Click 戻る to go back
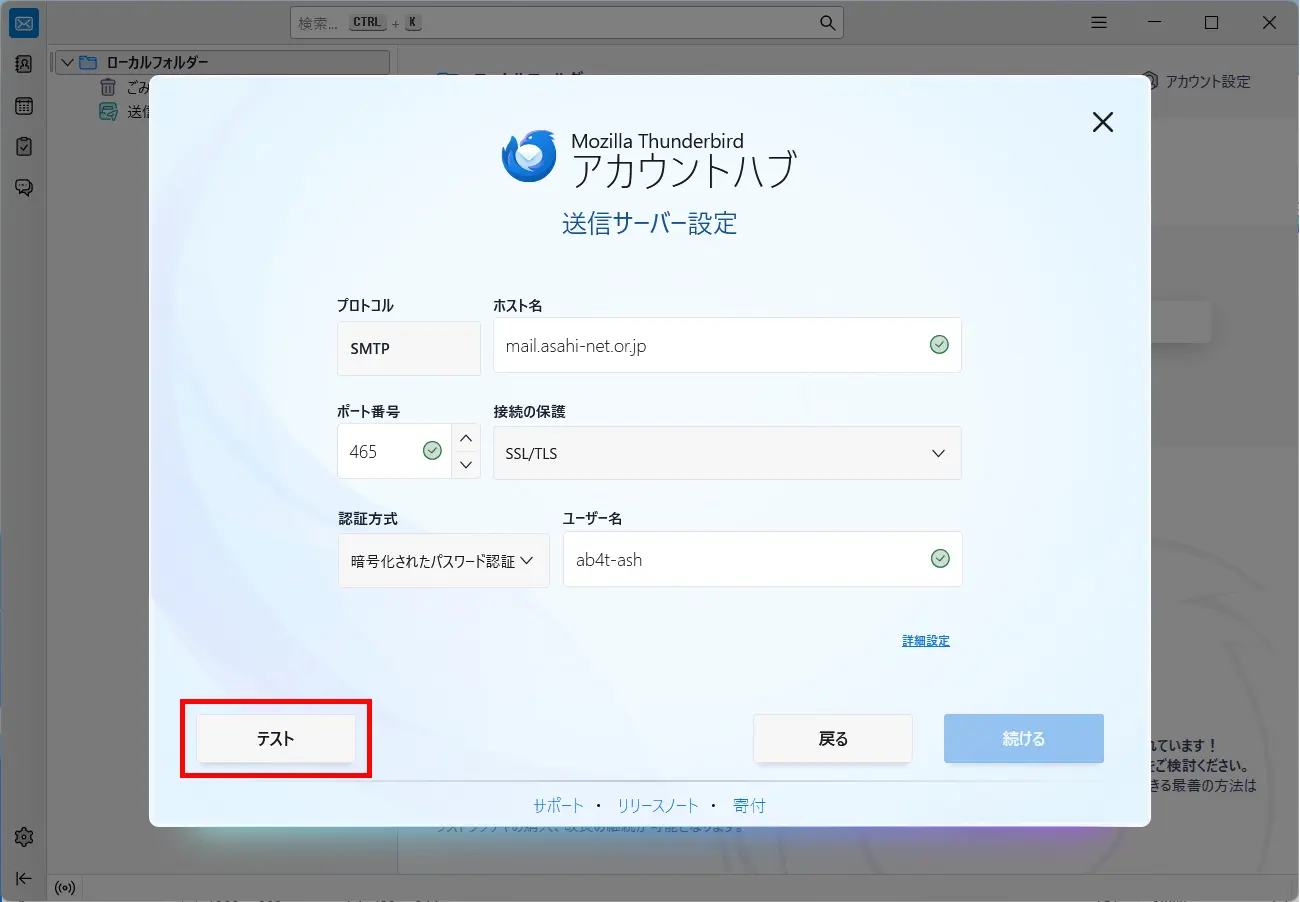1300x902 pixels. (x=832, y=738)
